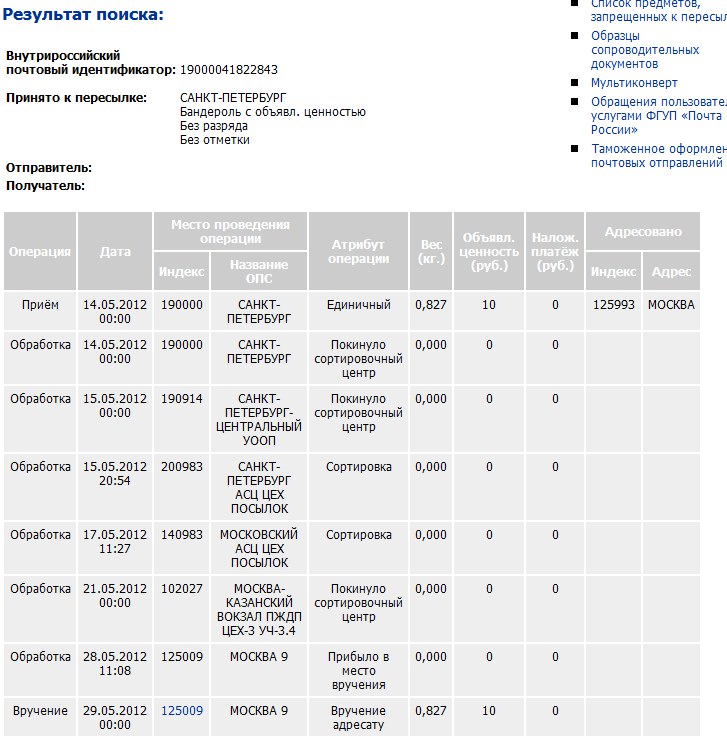The height and width of the screenshot is (752, 727).
Task: Click the МОСКОВСКИЙ АСЦ ЦЕХ ПОСЫЛОК cell
Action: [259, 549]
